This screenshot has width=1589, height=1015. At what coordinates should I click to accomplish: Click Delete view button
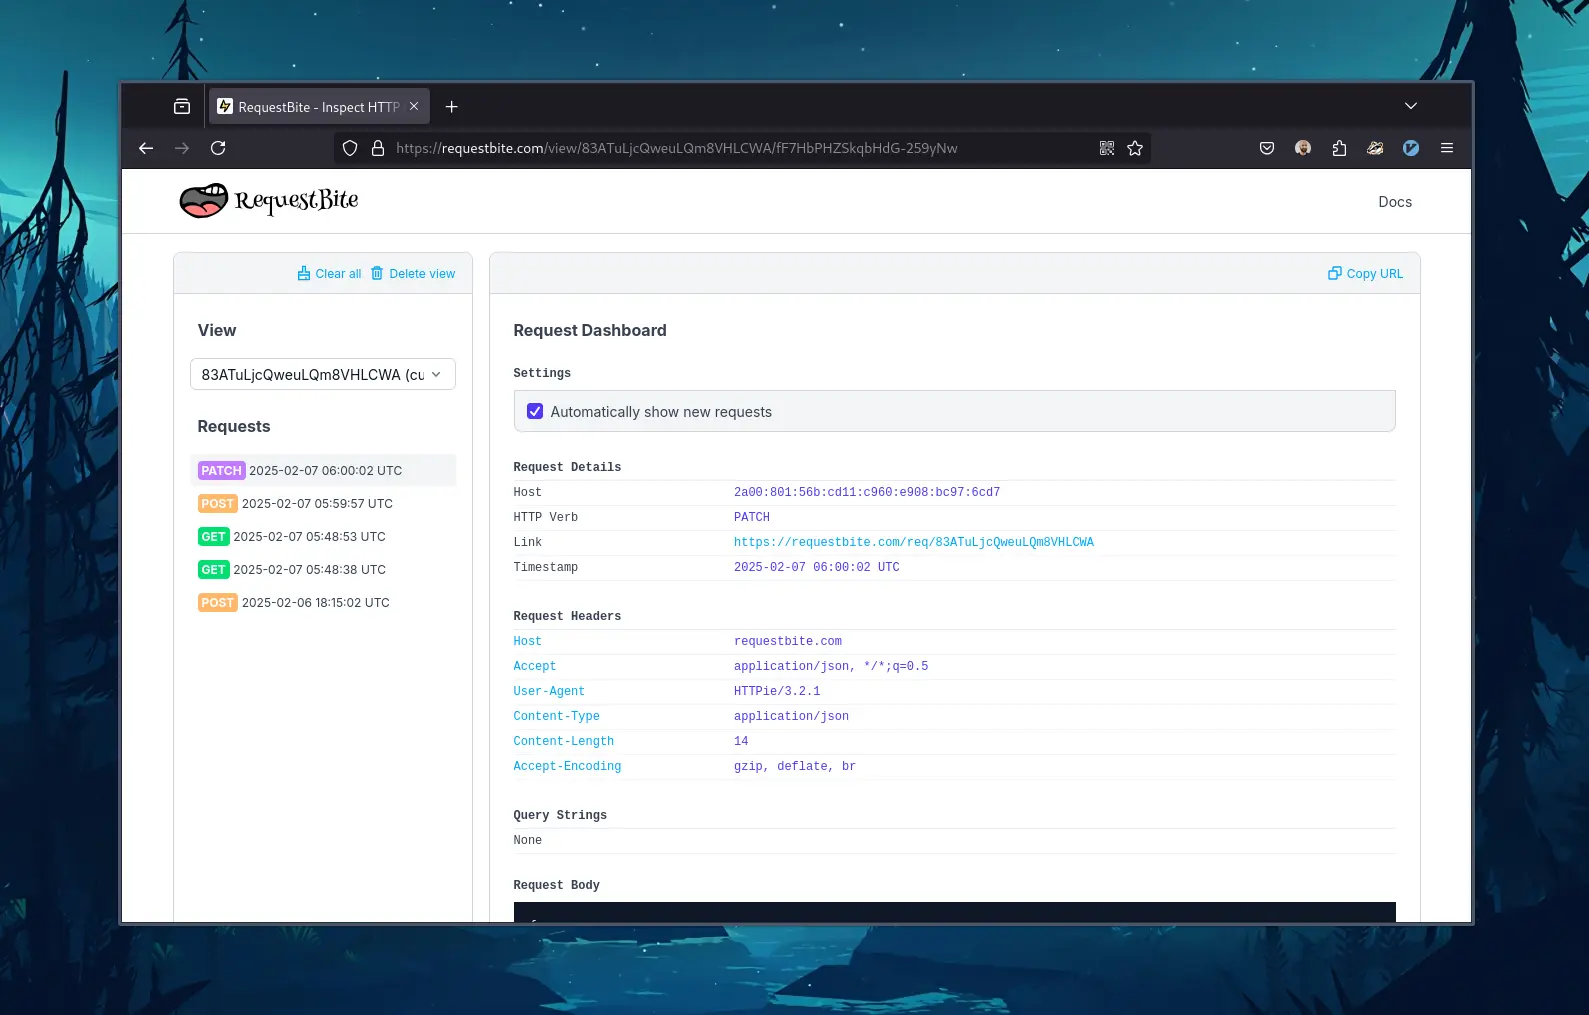click(412, 274)
